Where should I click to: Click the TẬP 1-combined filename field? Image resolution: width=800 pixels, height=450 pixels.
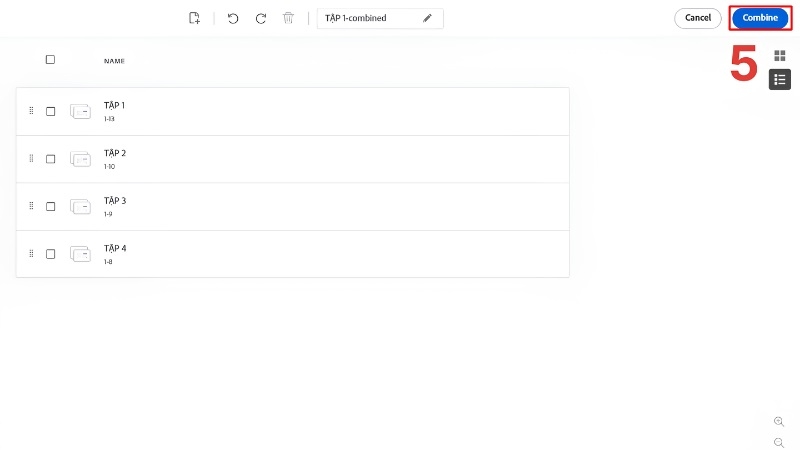[380, 18]
